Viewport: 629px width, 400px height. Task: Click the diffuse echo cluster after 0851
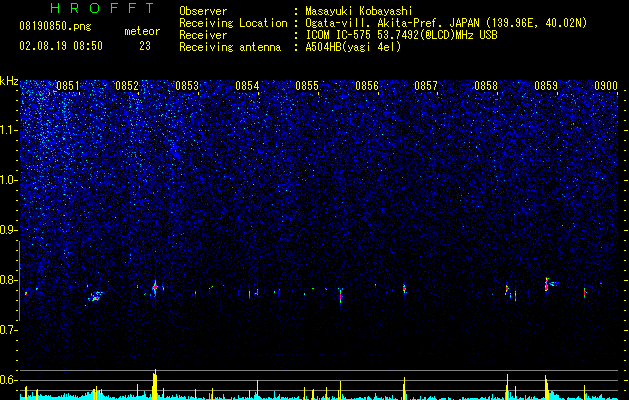95,297
